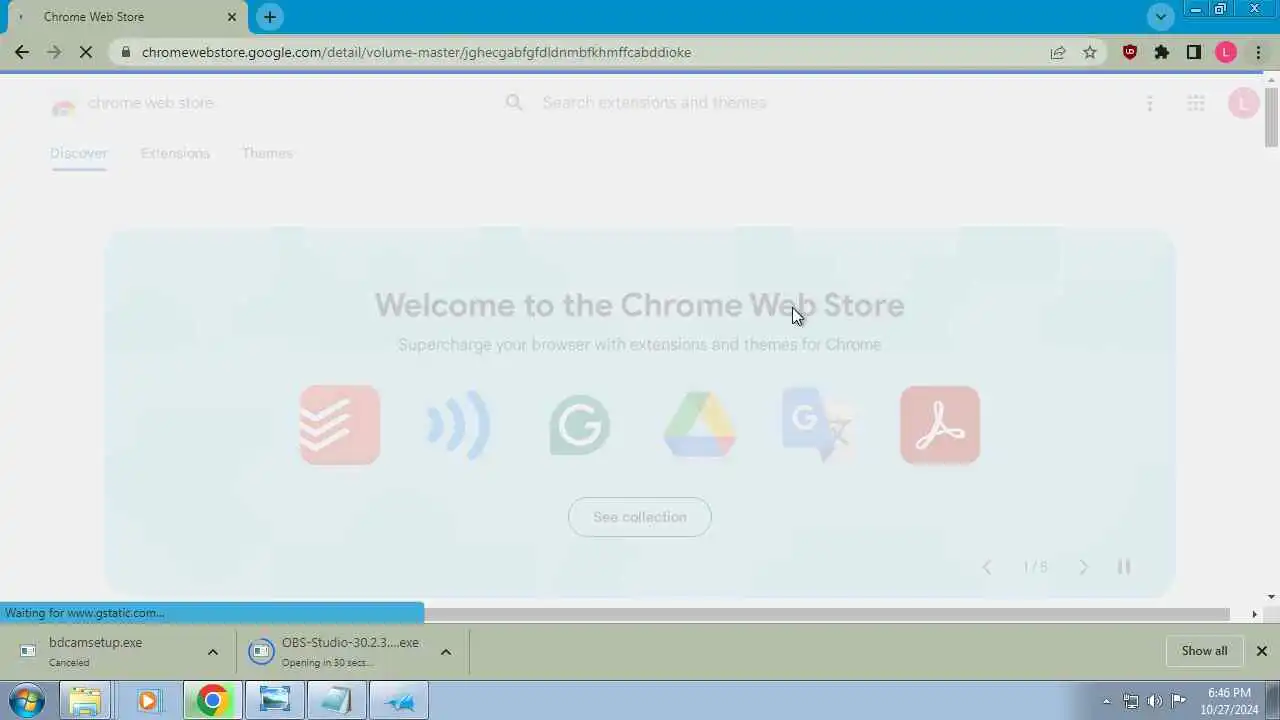Expand options for bdcamsetup.exe download

213,652
